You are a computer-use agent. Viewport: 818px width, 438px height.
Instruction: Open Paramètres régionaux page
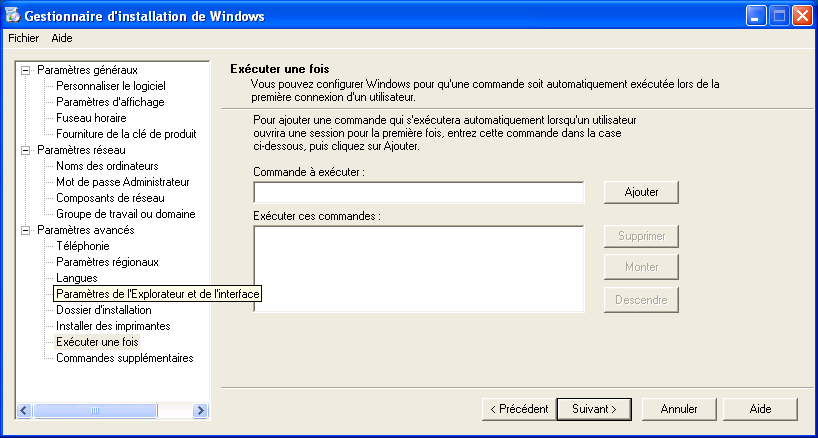(107, 262)
